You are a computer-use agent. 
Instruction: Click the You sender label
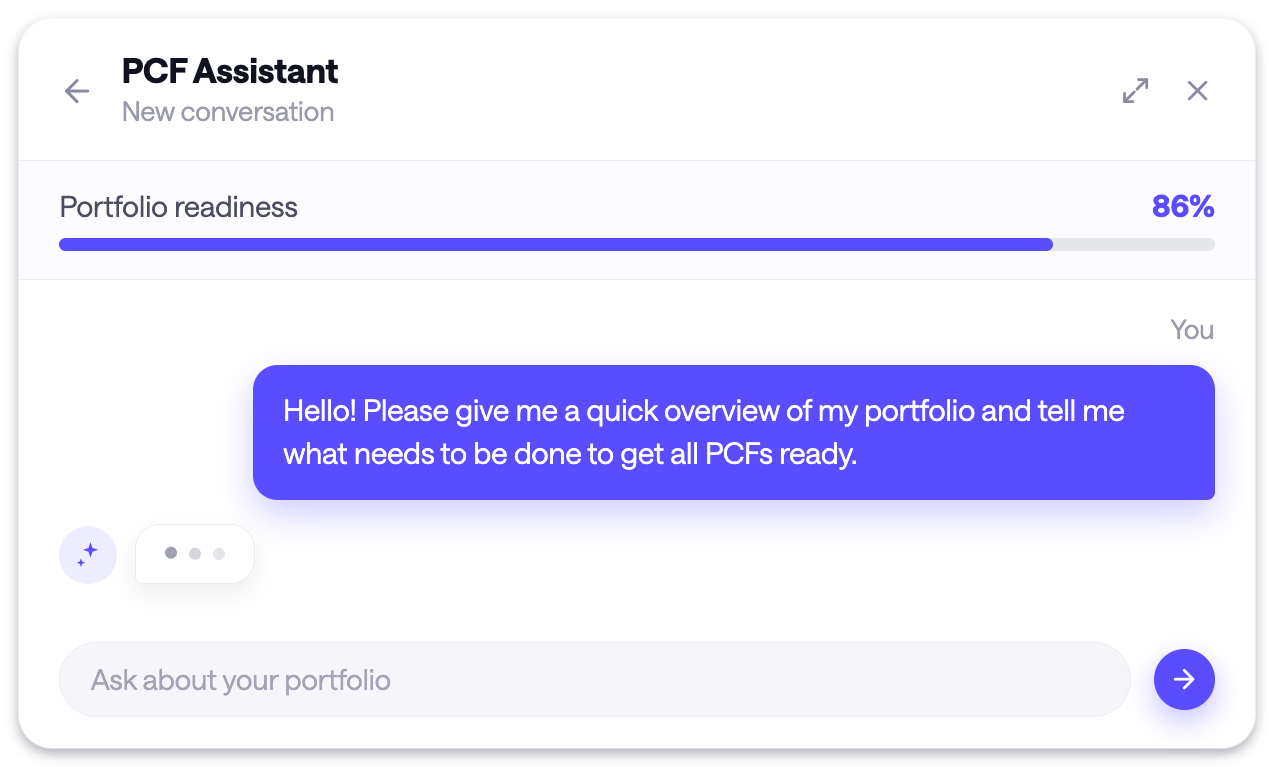coord(1192,330)
